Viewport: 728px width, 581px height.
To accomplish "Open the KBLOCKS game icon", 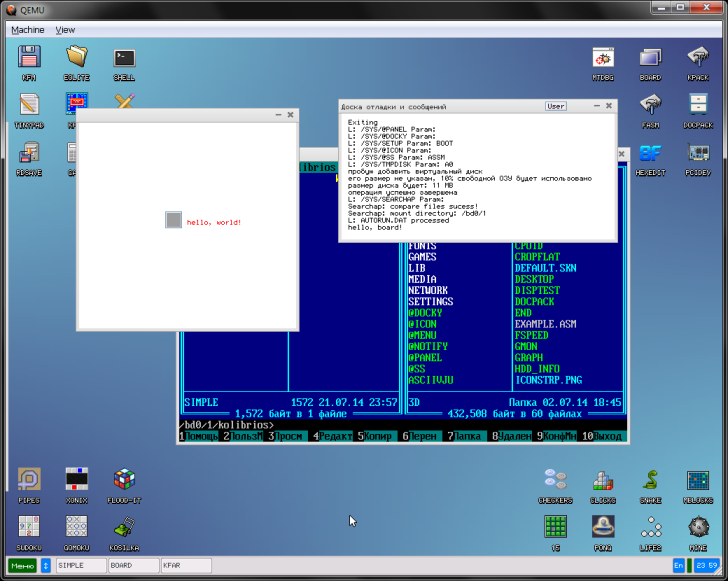I will coord(698,485).
